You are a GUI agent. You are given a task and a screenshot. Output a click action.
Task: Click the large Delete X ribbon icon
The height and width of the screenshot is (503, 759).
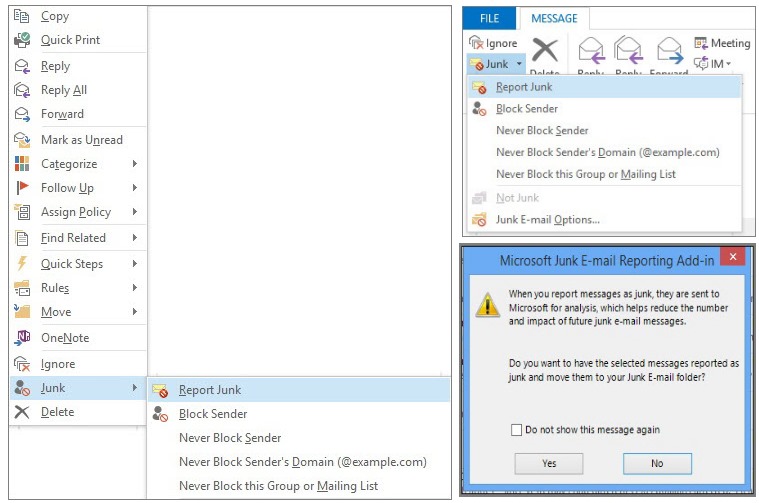[545, 50]
